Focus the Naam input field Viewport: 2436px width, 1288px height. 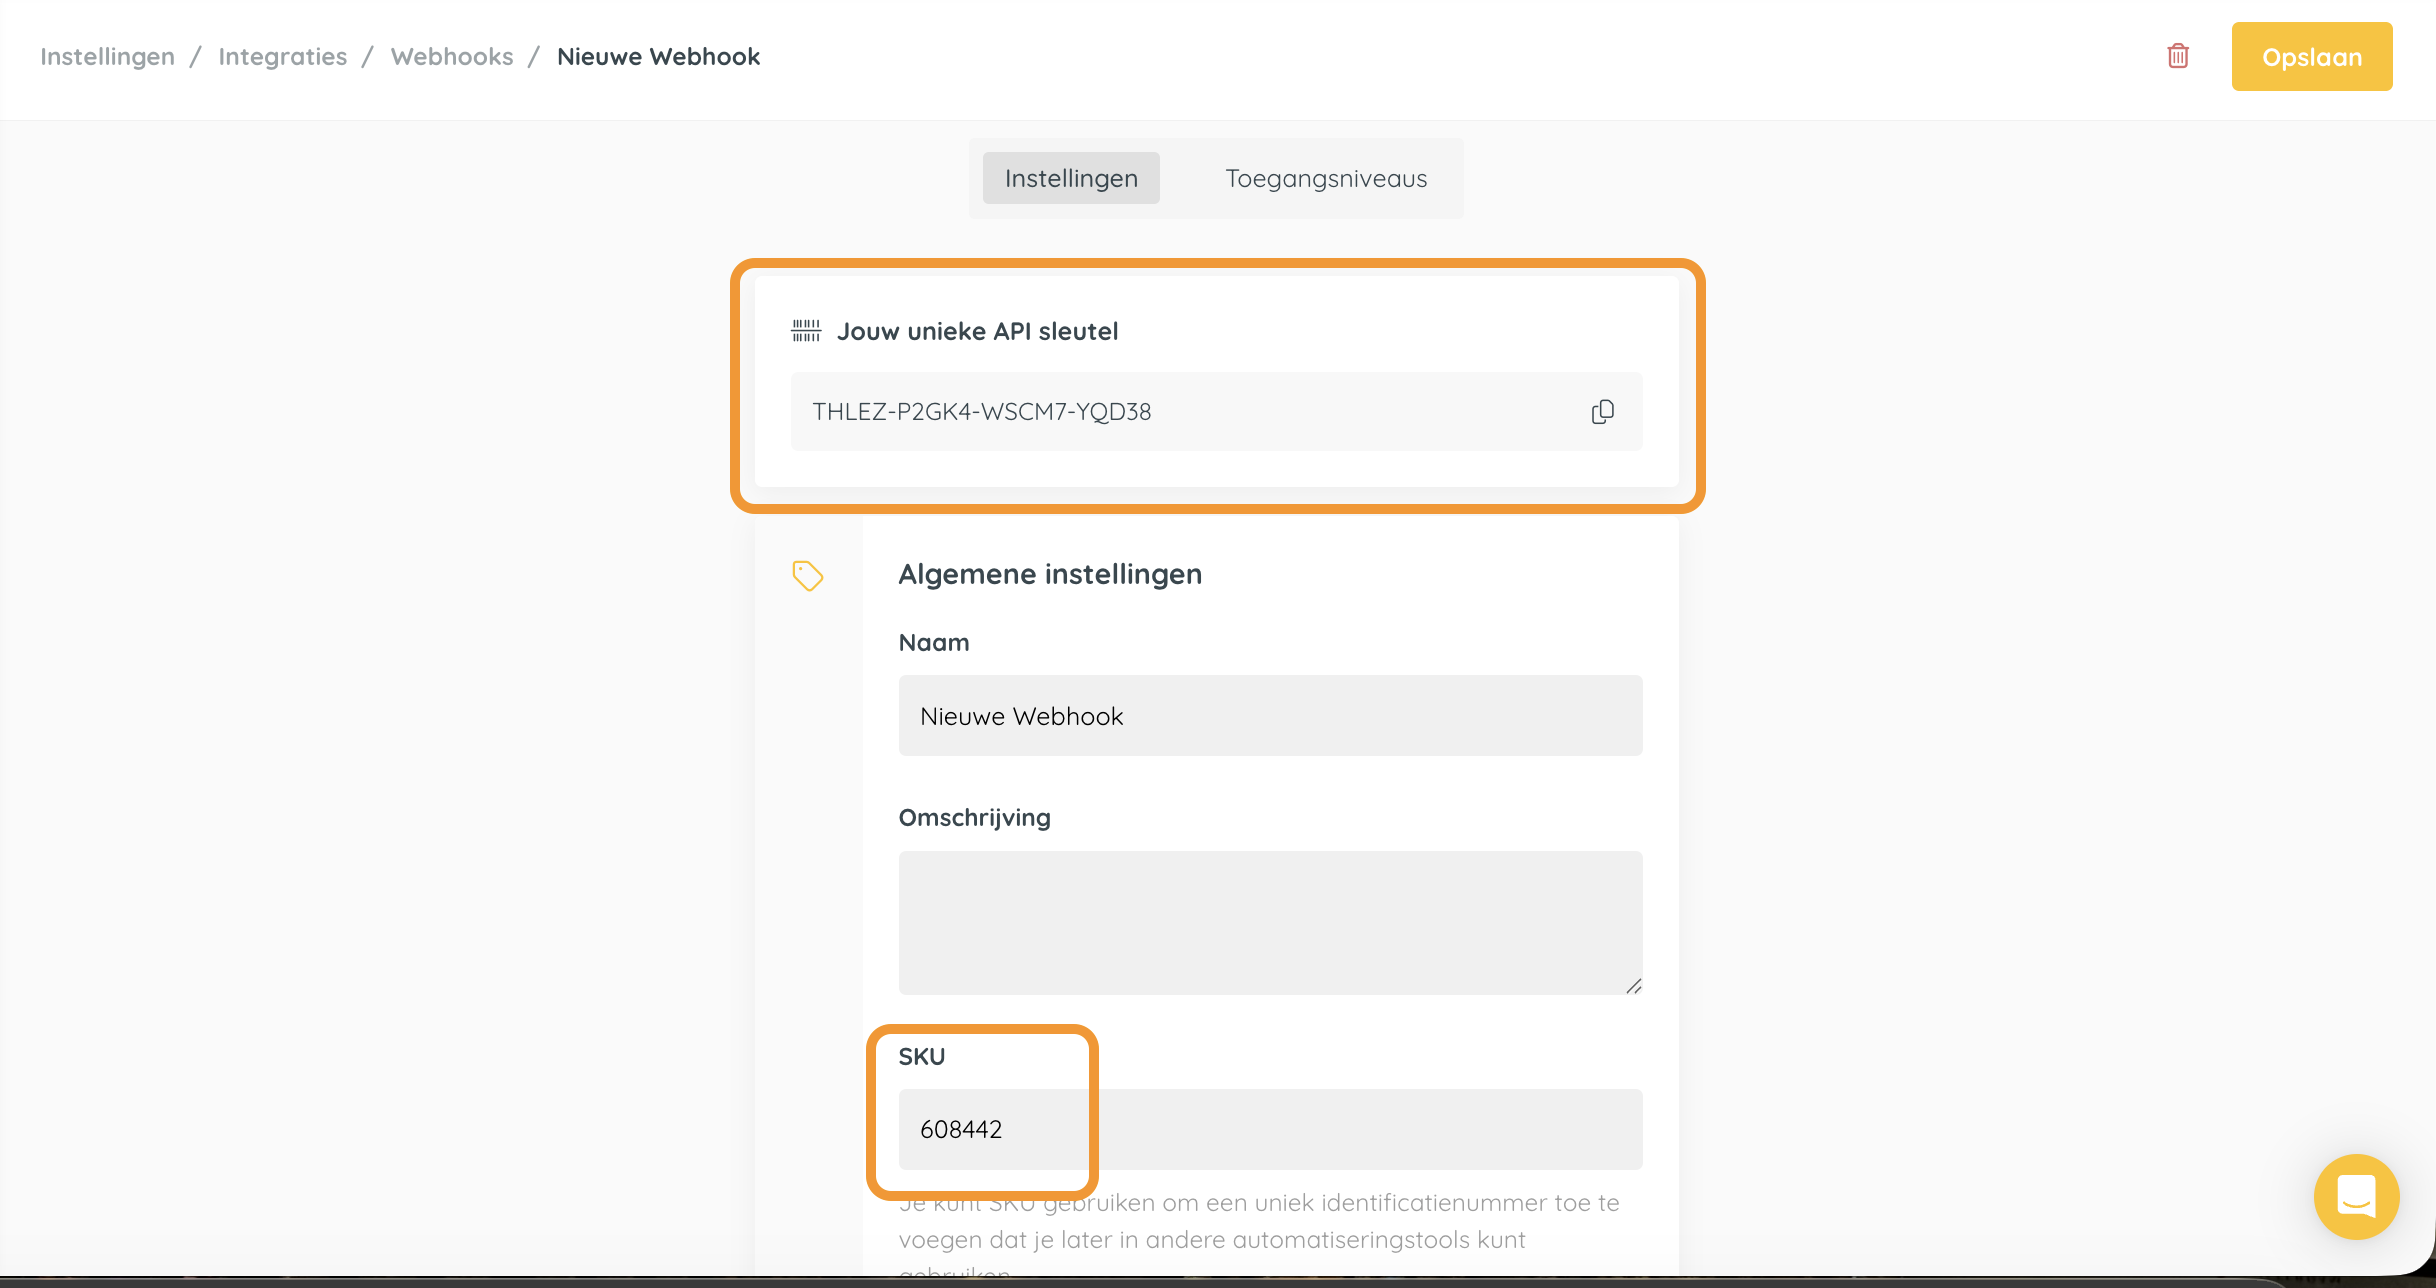click(x=1269, y=716)
